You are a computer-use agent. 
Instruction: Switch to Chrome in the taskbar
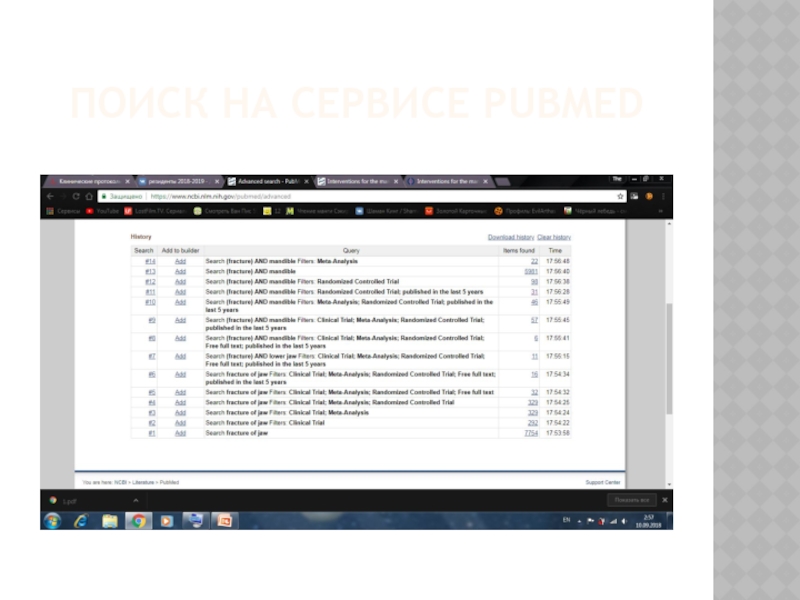[x=138, y=521]
